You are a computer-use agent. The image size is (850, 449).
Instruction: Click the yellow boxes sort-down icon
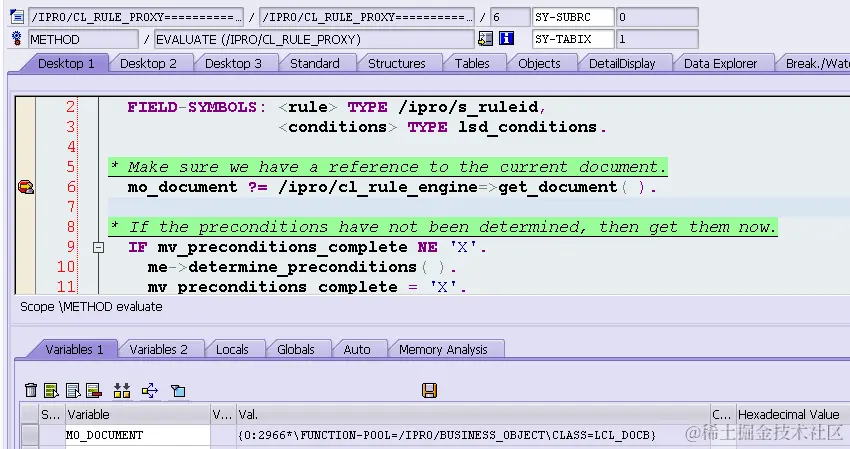pyautogui.click(x=122, y=390)
